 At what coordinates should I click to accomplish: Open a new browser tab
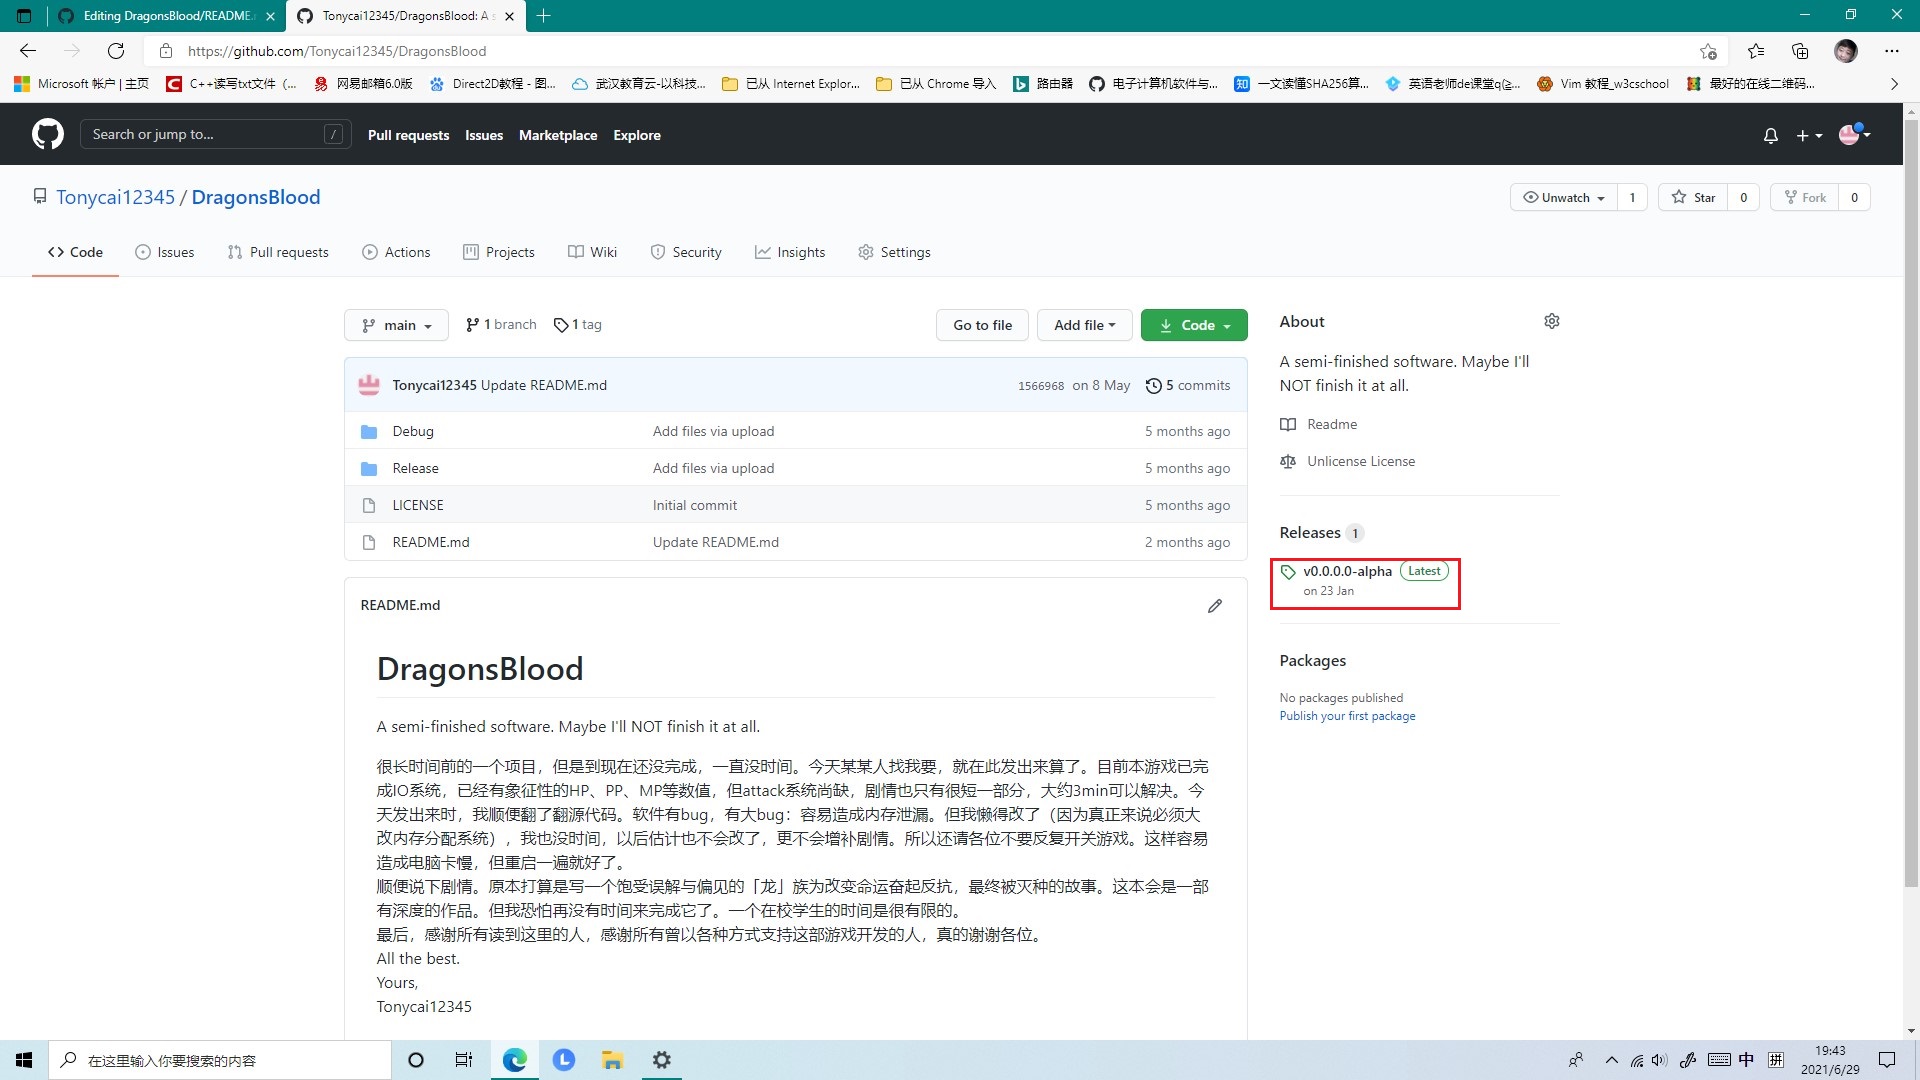pyautogui.click(x=543, y=16)
